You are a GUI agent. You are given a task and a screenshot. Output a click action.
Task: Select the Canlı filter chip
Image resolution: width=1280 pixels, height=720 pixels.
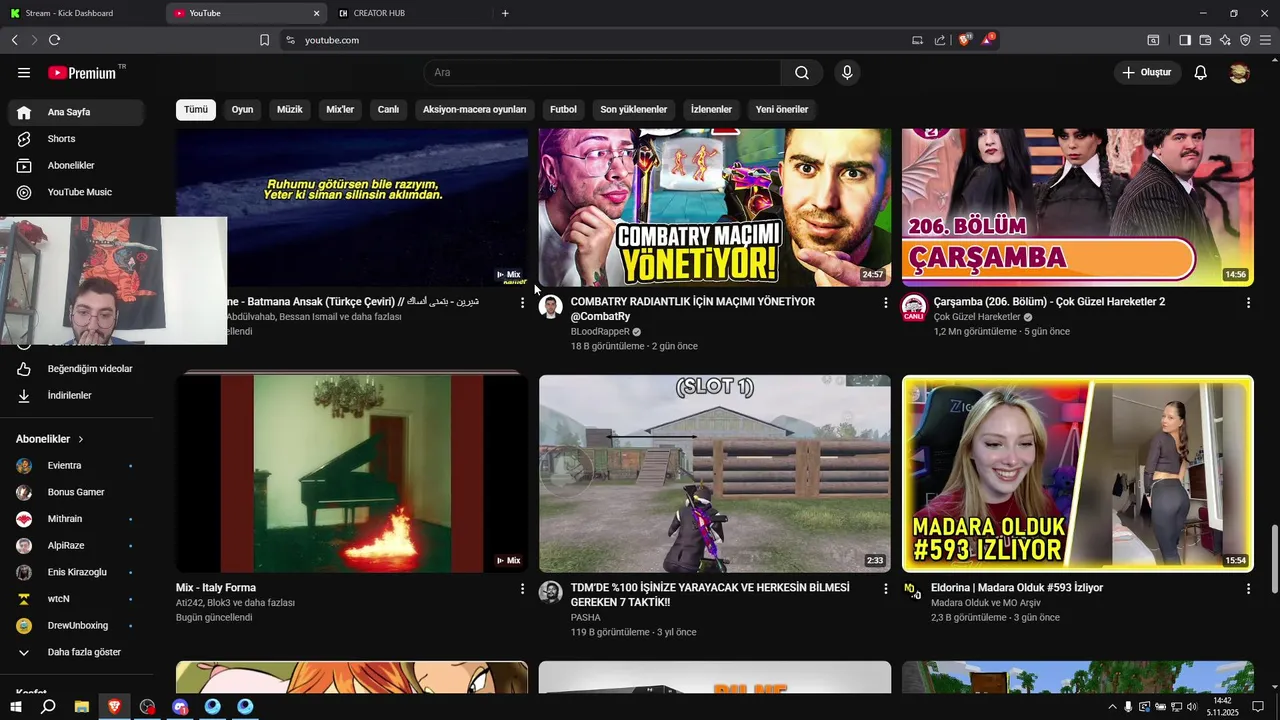388,109
